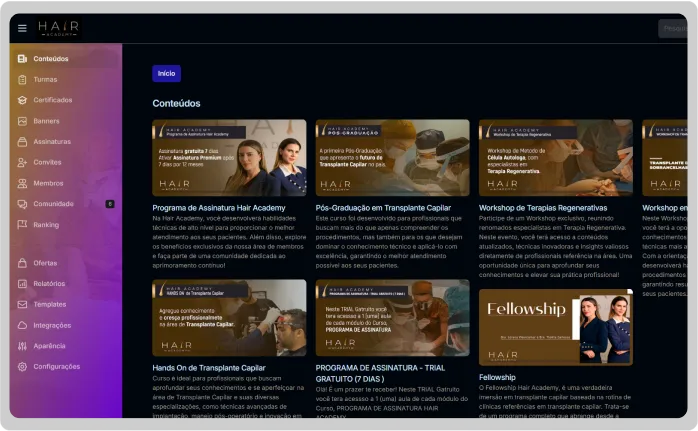Open the Workshop de Terapias Regenerativas thumbnail
The image size is (698, 431).
pos(555,158)
